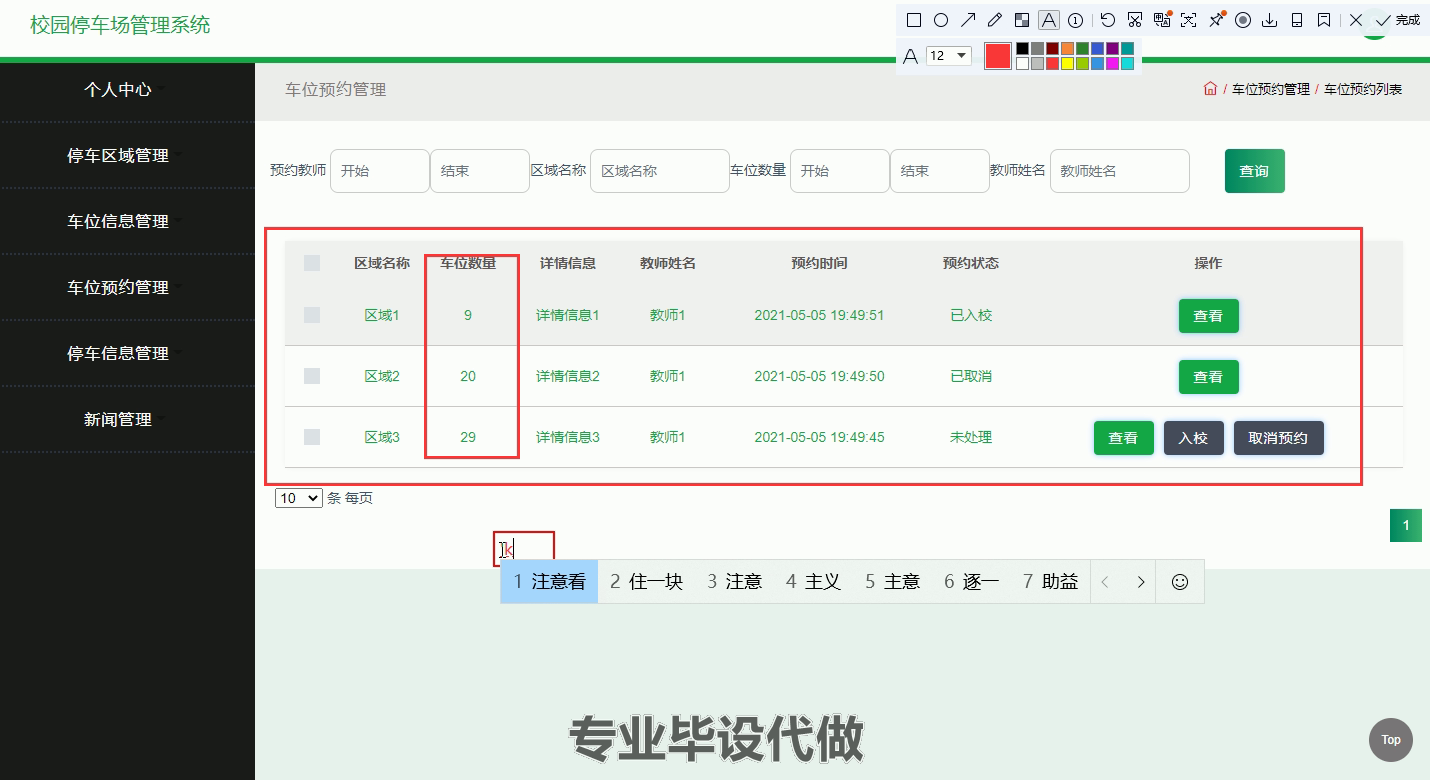This screenshot has width=1430, height=780.
Task: Focus the 教师姓名 input field
Action: (1120, 171)
